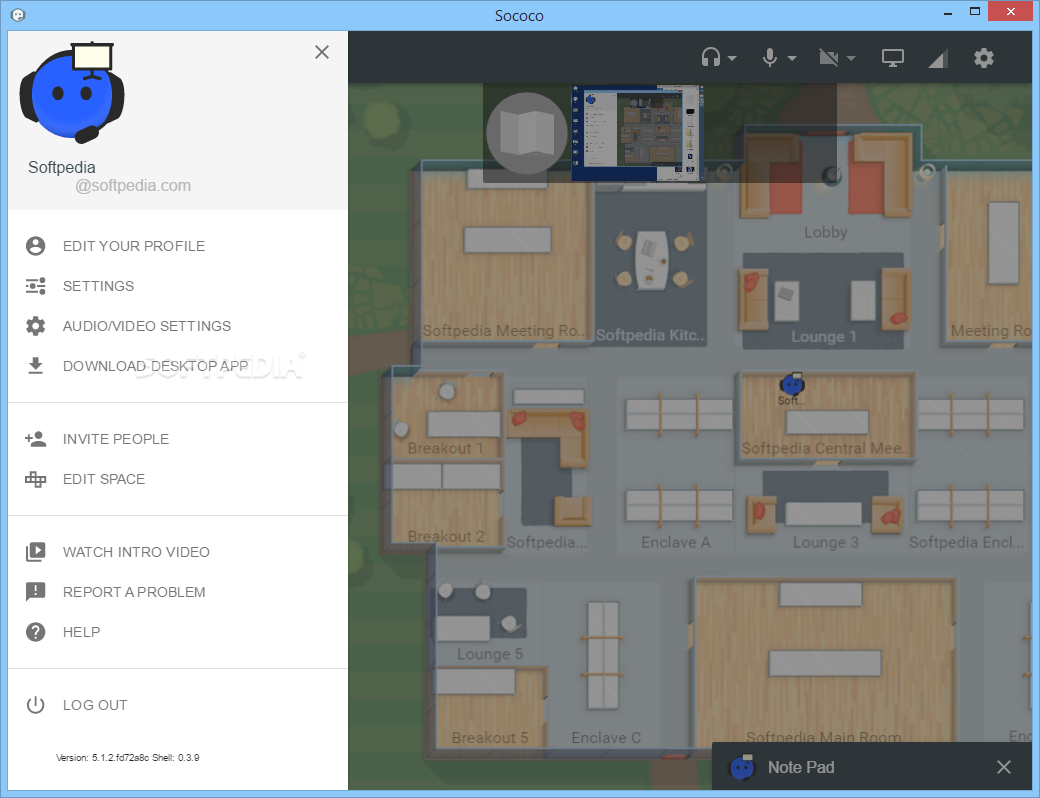This screenshot has width=1040, height=798.
Task: Click the headphones audio icon
Action: click(711, 58)
